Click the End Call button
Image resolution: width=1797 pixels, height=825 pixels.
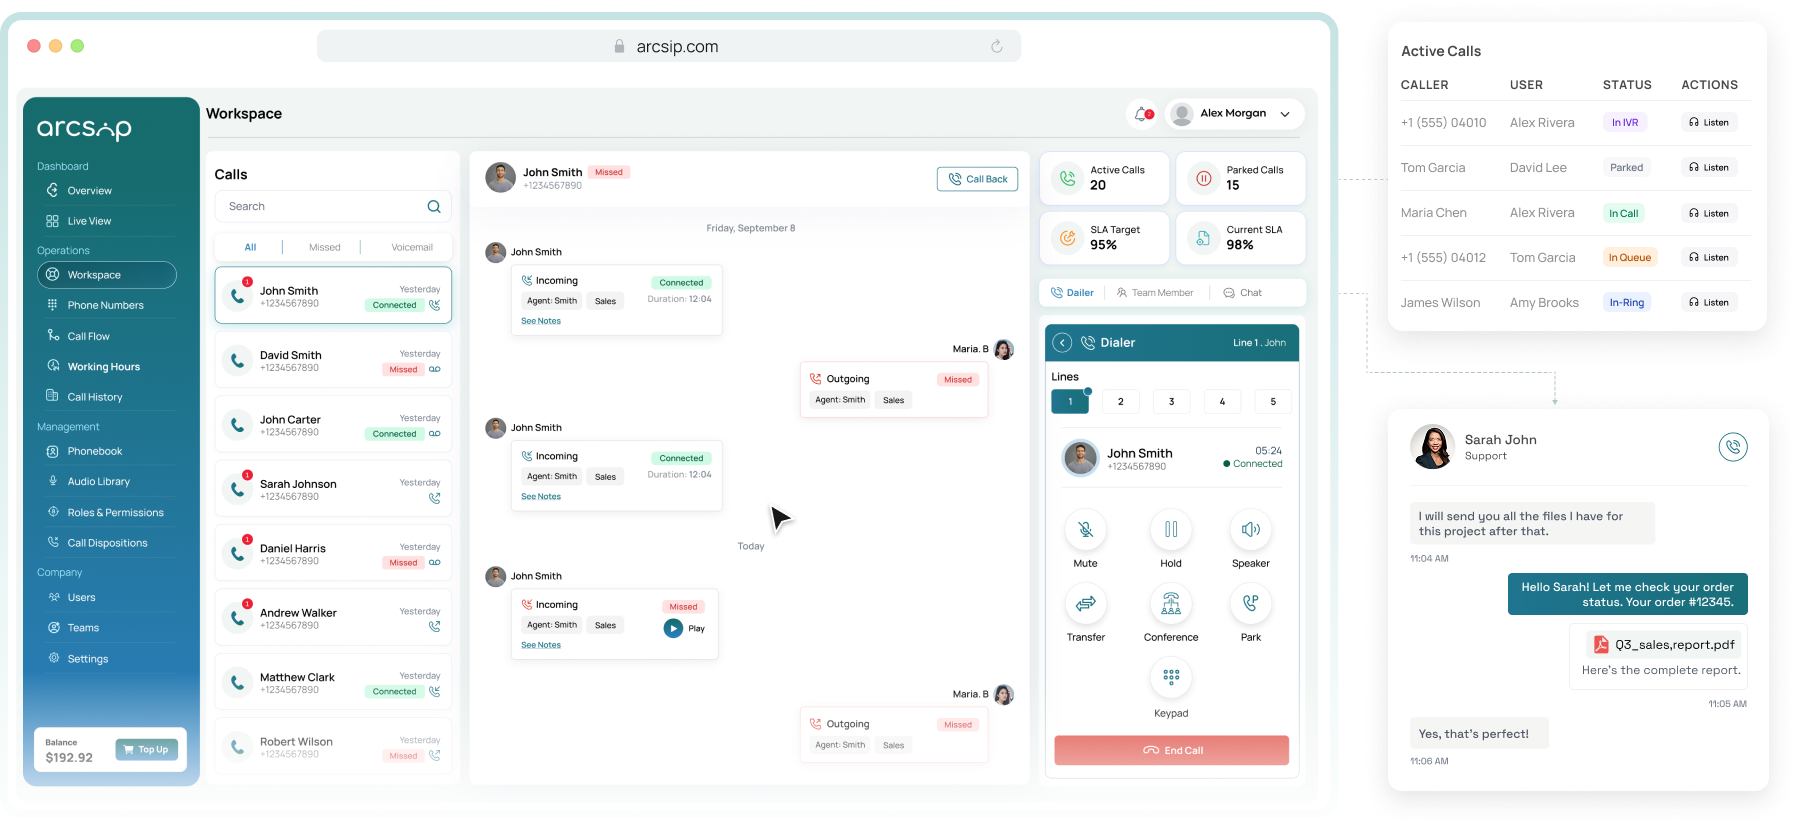(1172, 750)
